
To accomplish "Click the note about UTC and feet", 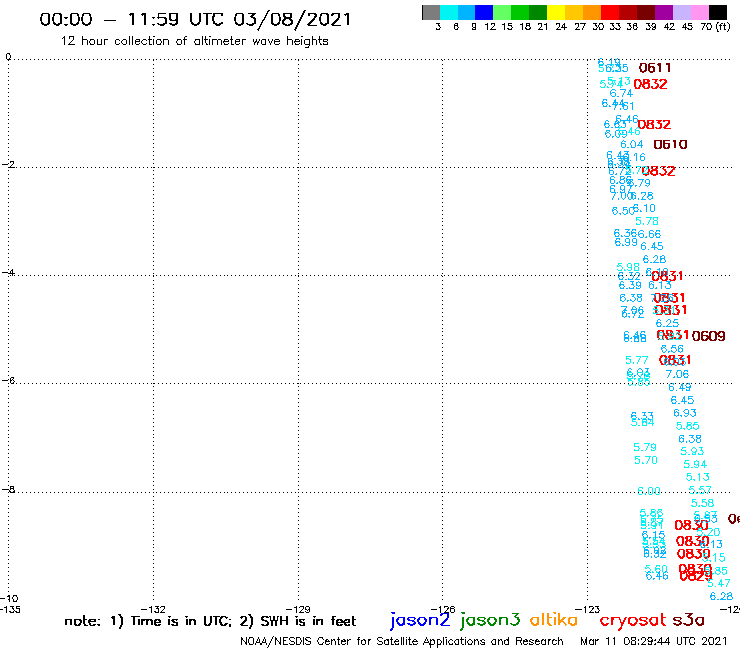I will [210, 621].
